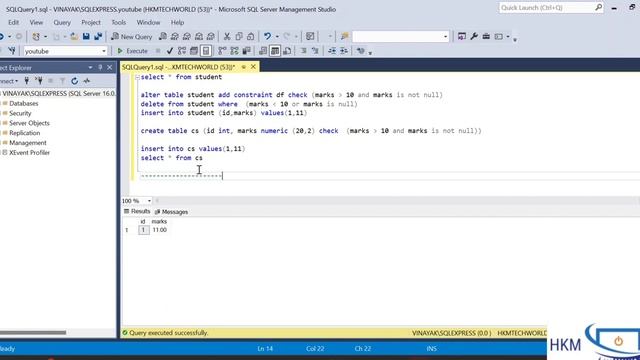Click the Save All icon
The image size is (640, 360).
tap(98, 37)
